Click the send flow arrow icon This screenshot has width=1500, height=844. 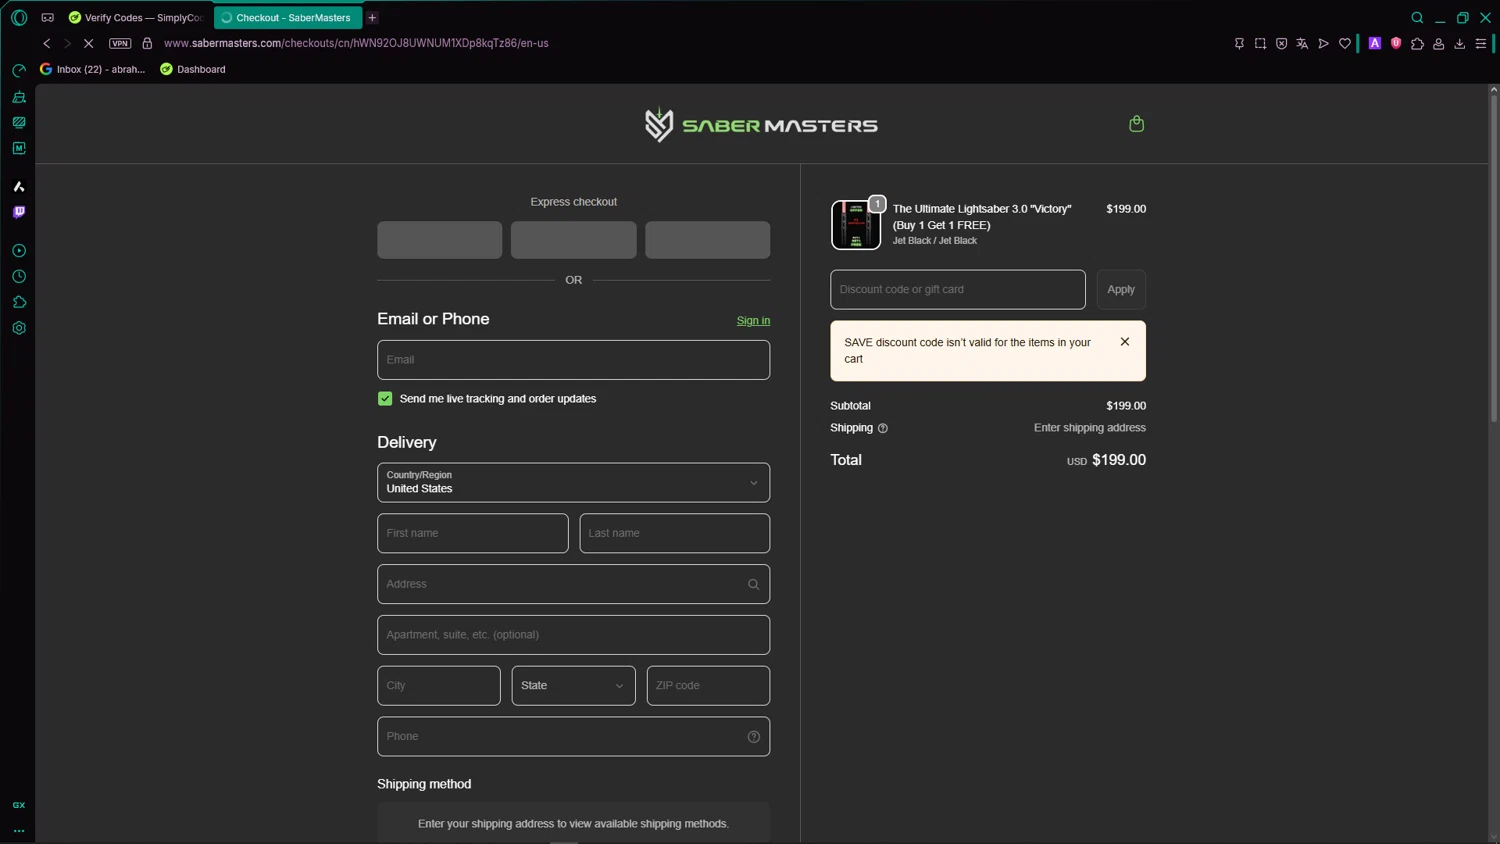1323,43
